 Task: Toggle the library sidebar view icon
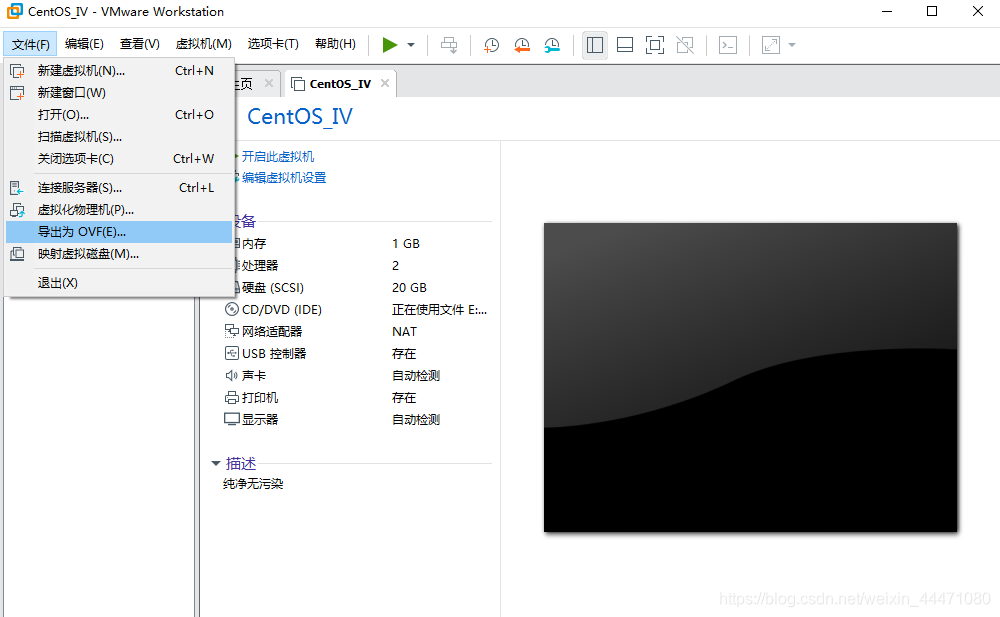(x=594, y=45)
